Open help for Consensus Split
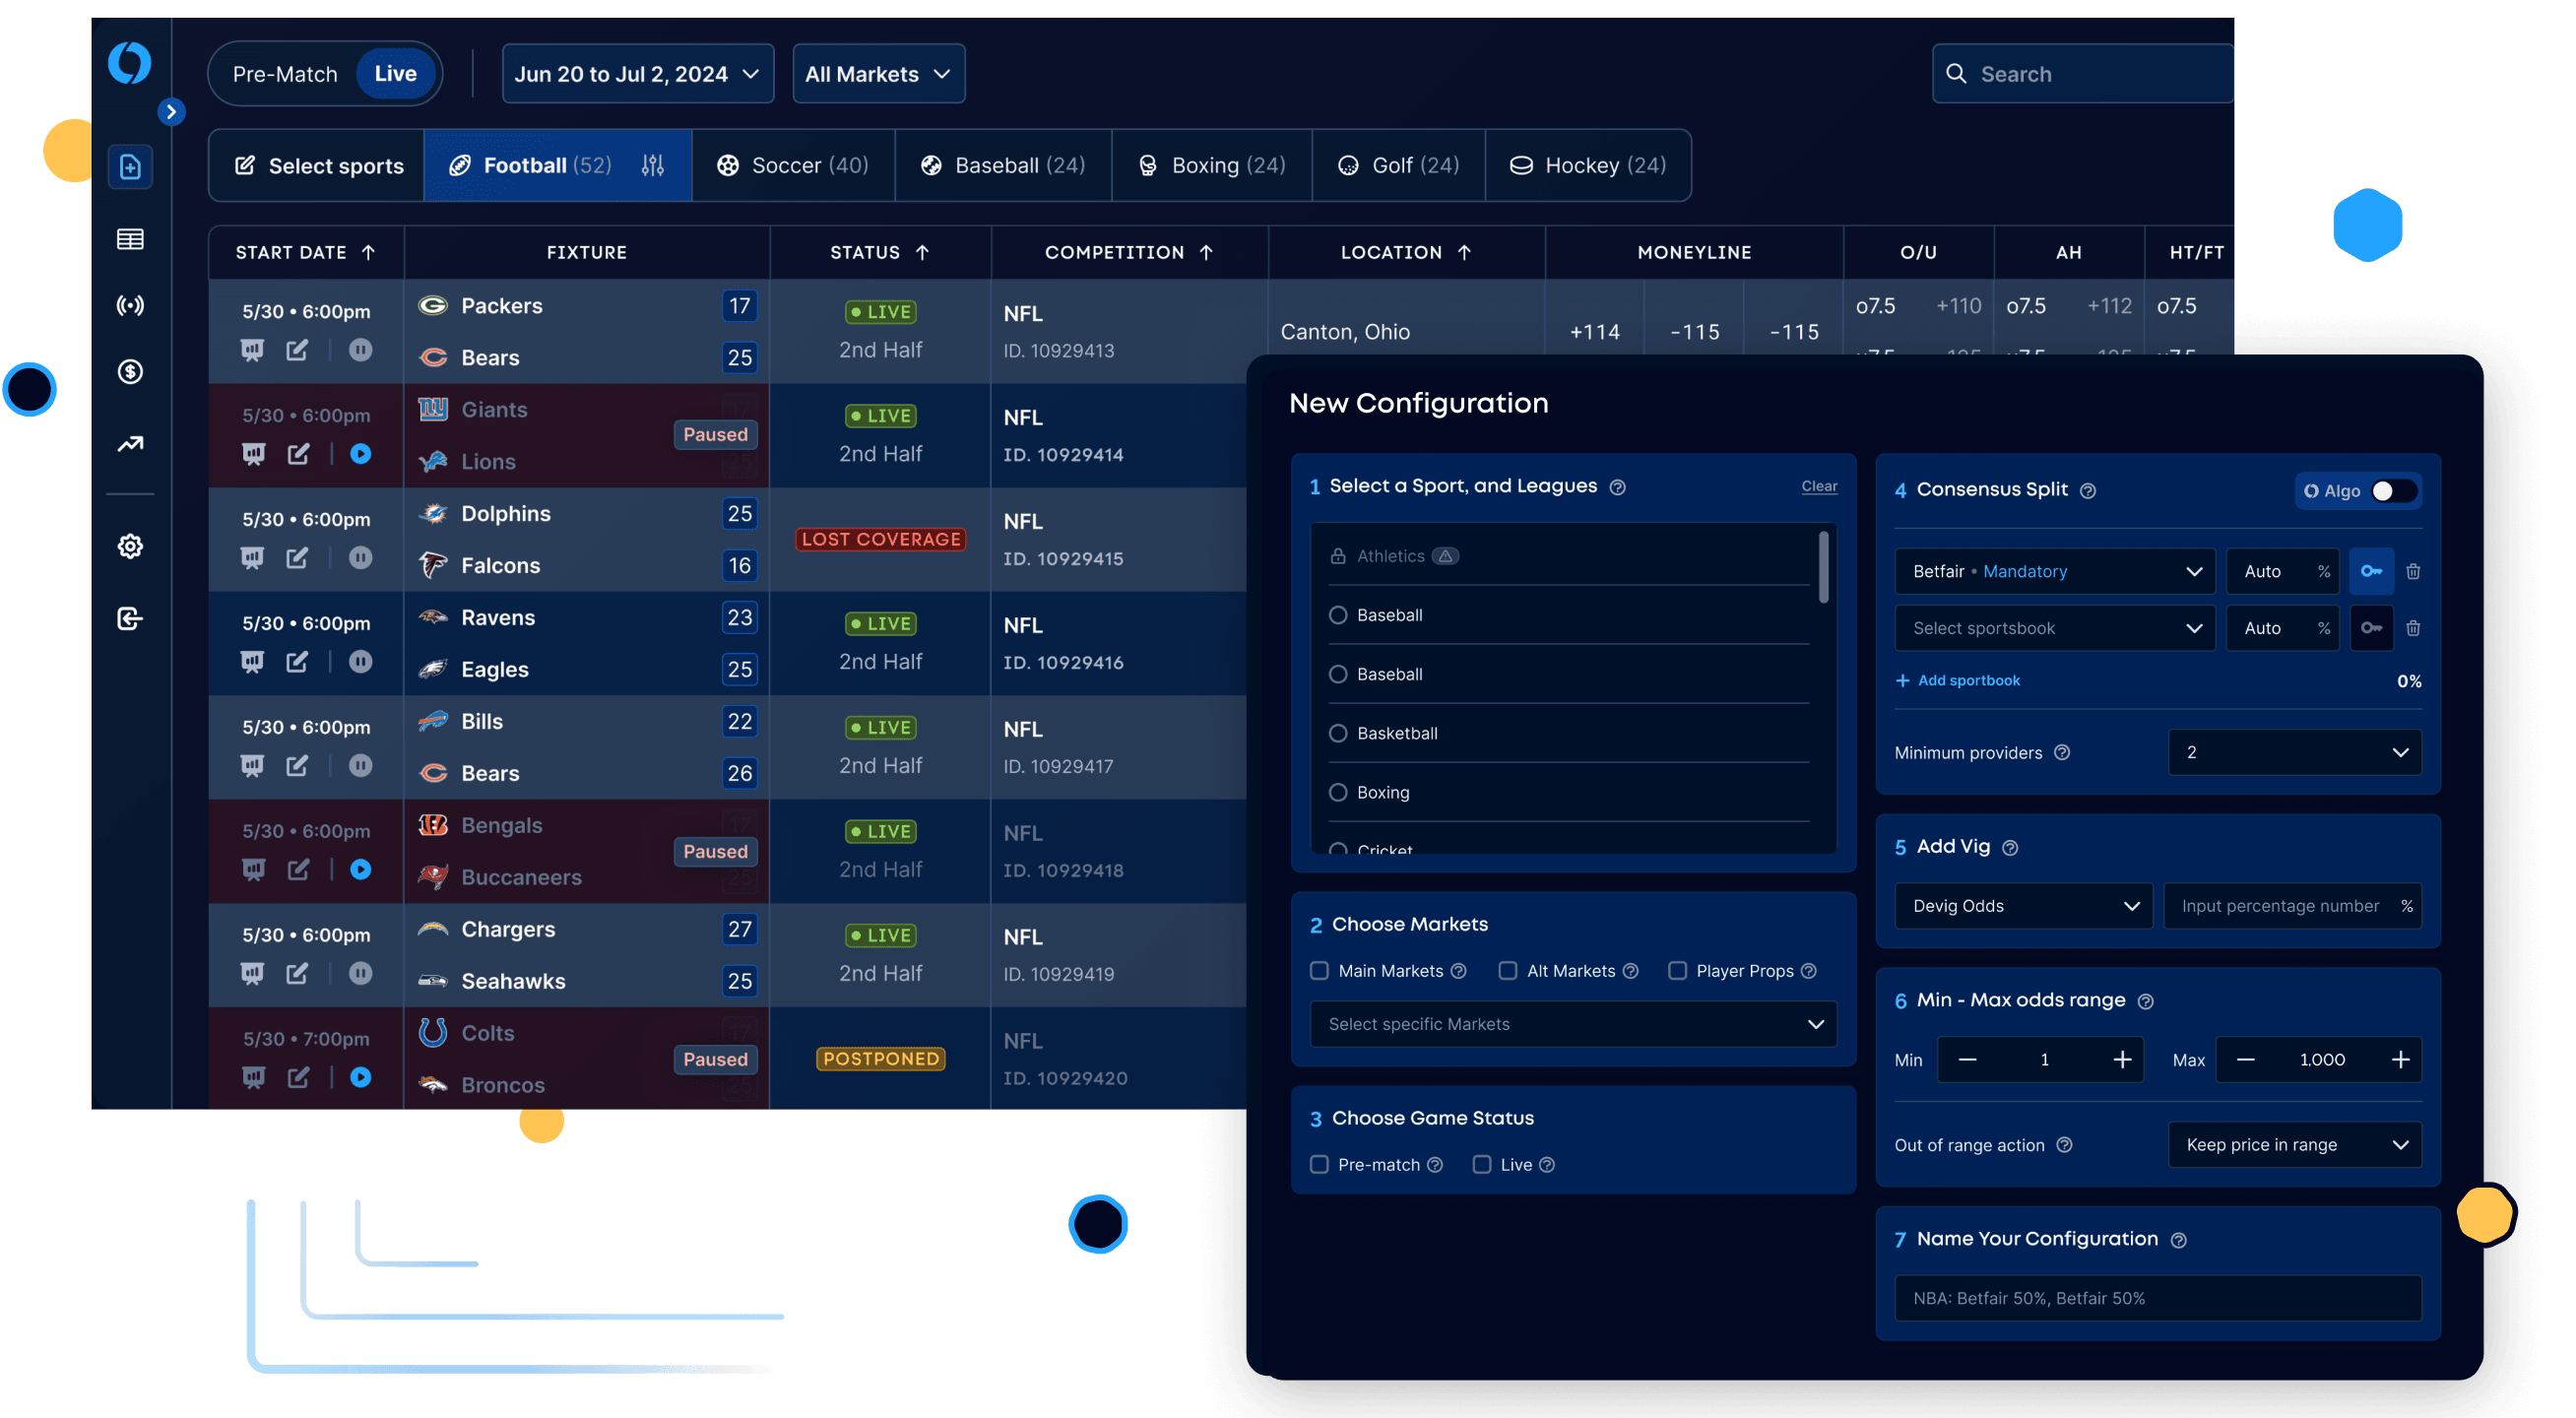 click(2088, 491)
